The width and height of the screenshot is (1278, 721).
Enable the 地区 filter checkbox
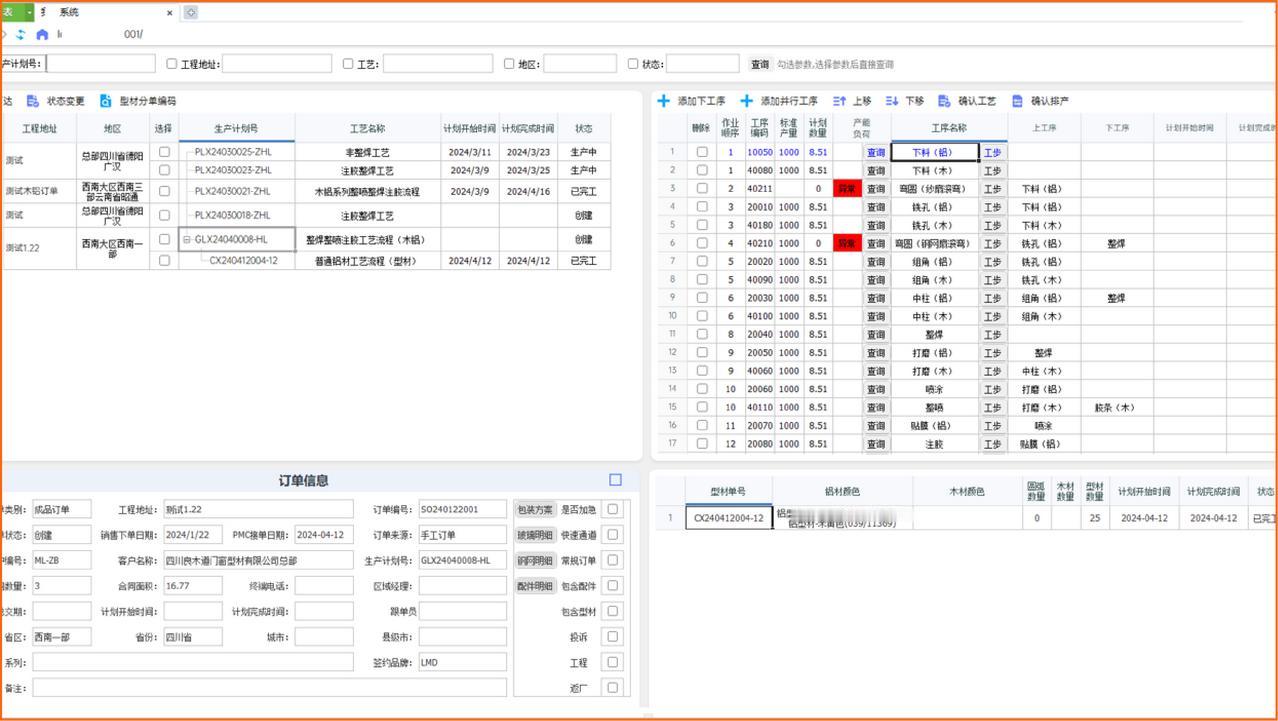(509, 64)
